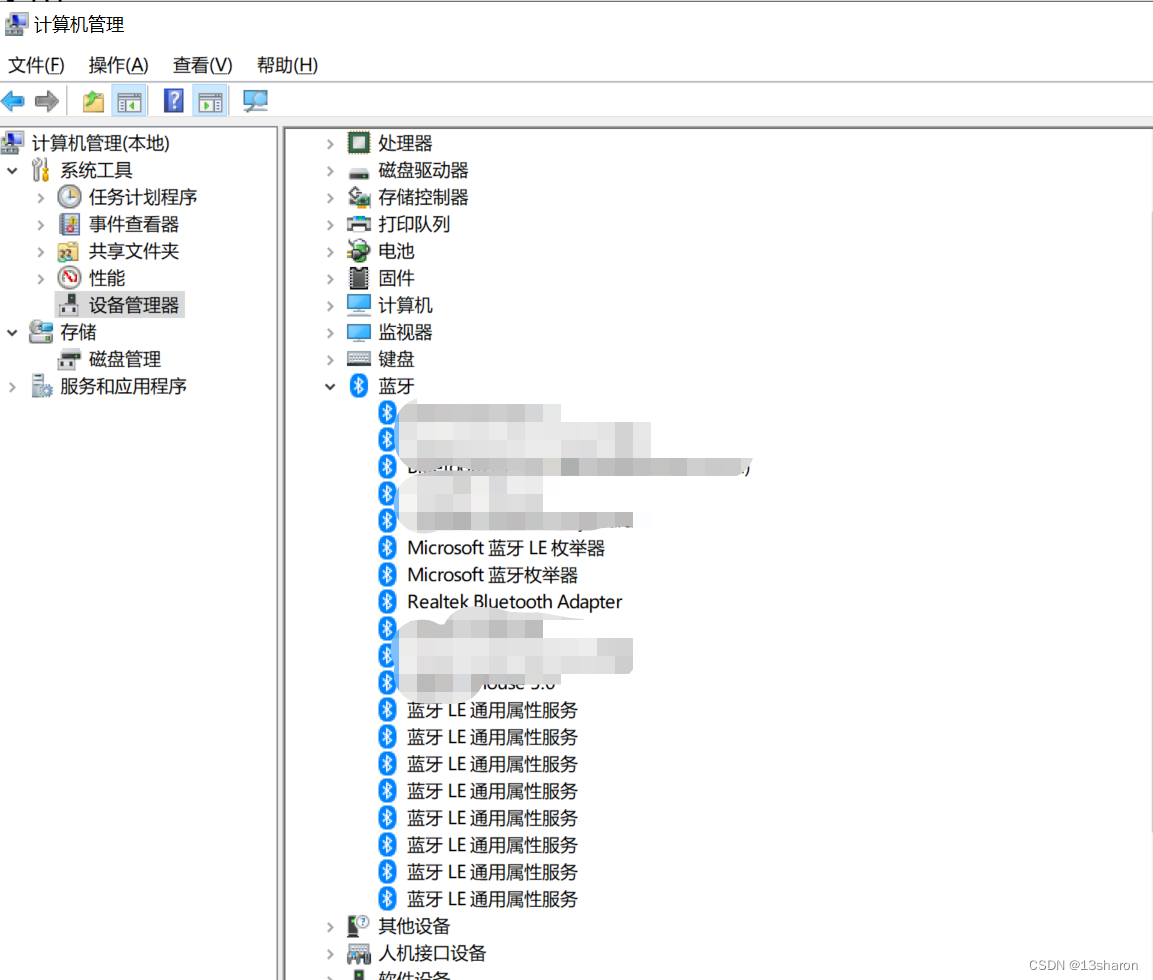Screen dimensions: 1153x980
Task: Click the scan for hardware changes icon
Action: [255, 101]
